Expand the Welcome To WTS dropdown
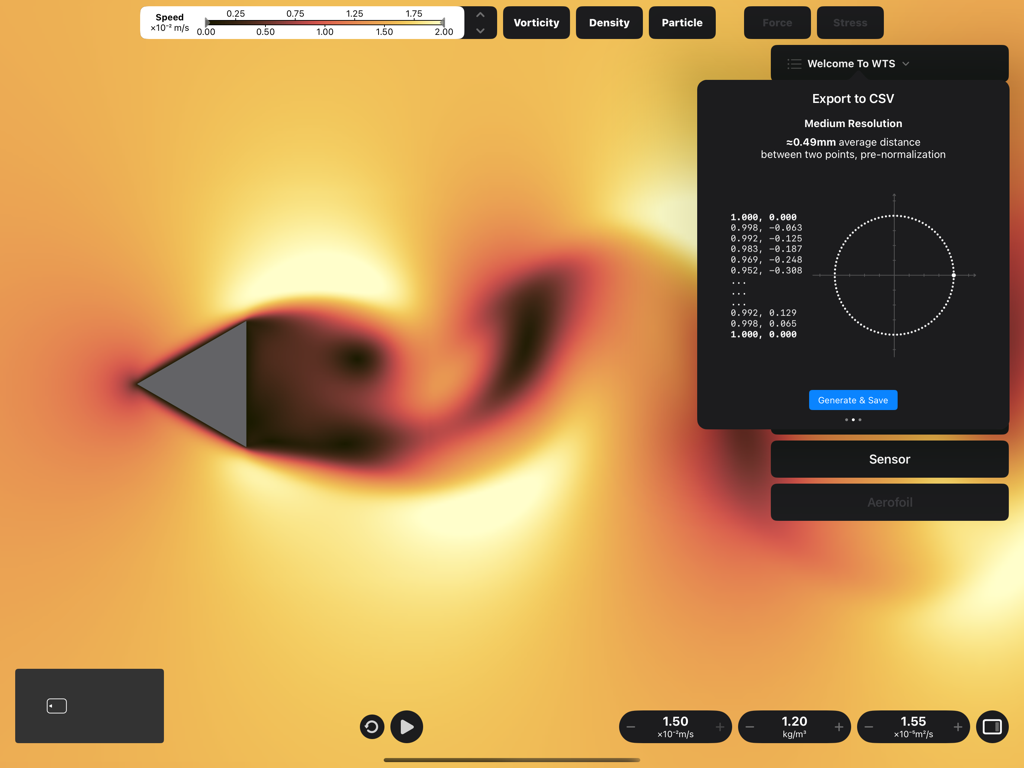The width and height of the screenshot is (1024, 768). [906, 63]
